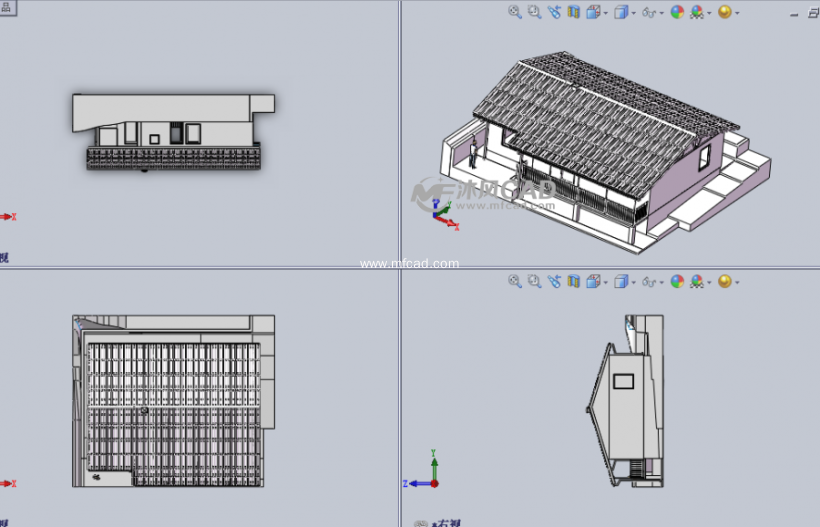Activate Section View in top viewport toolbar
The height and width of the screenshot is (527, 820).
(x=574, y=12)
